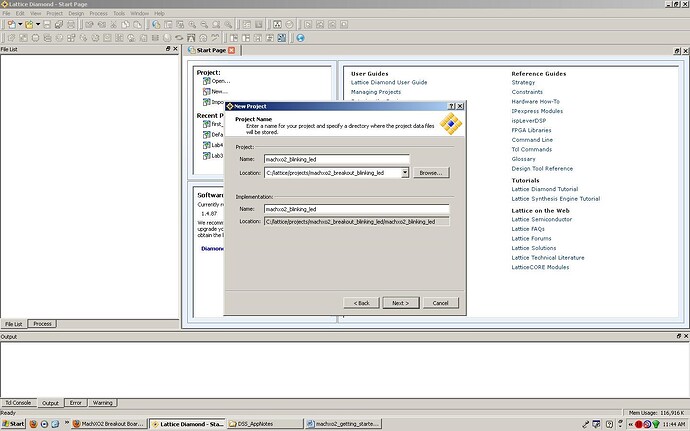Screen dimensions: 690x431
Task: Click the Zoom Out toolbar icon
Action: pos(204,25)
